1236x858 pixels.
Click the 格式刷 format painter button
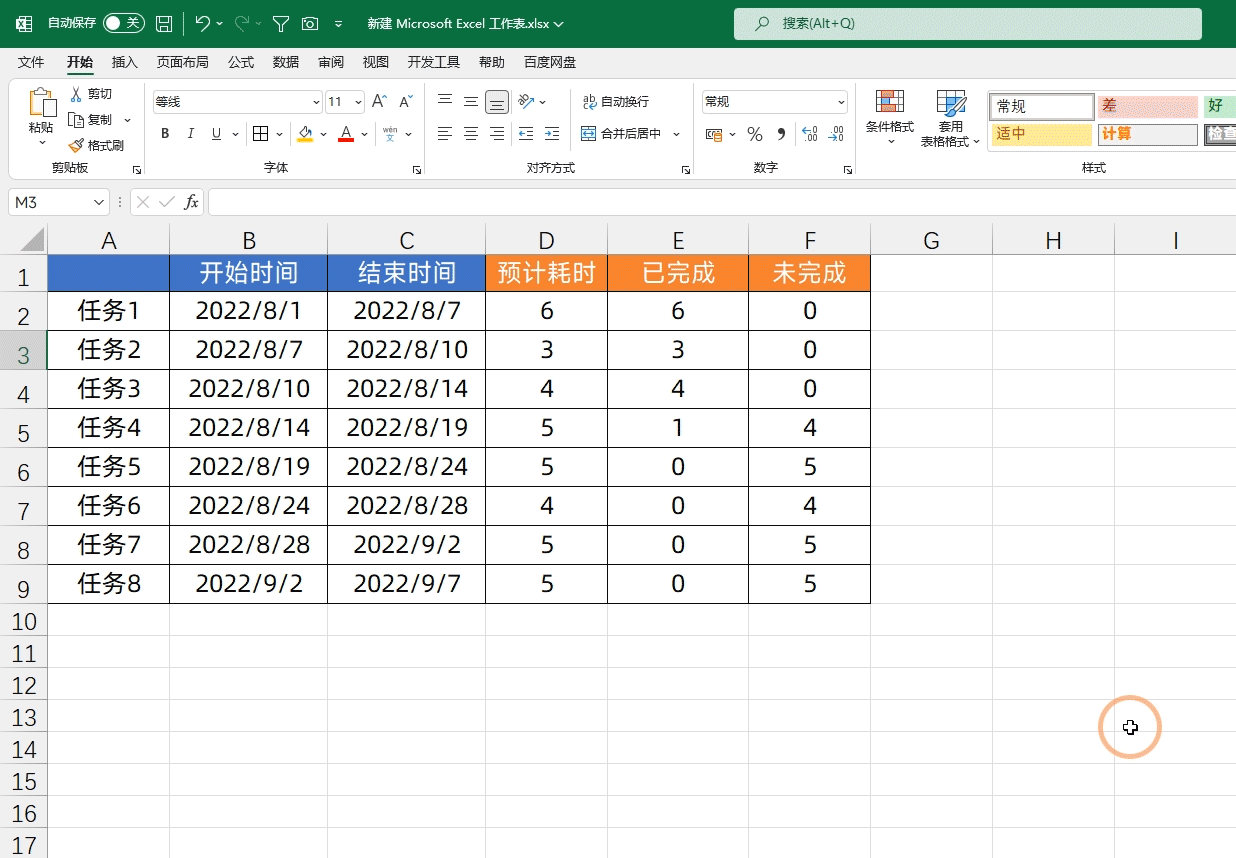[x=96, y=146]
